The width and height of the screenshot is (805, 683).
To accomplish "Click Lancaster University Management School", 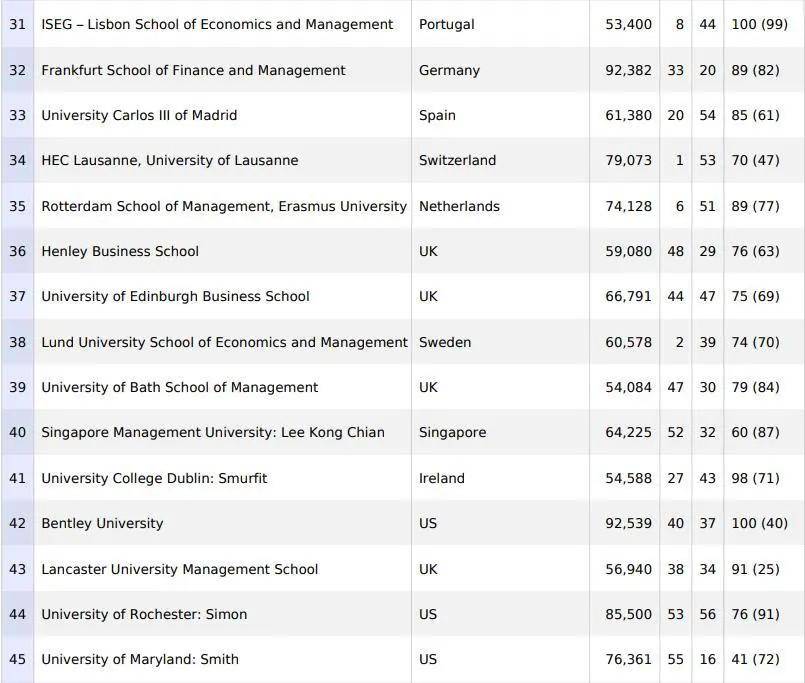I will click(179, 569).
